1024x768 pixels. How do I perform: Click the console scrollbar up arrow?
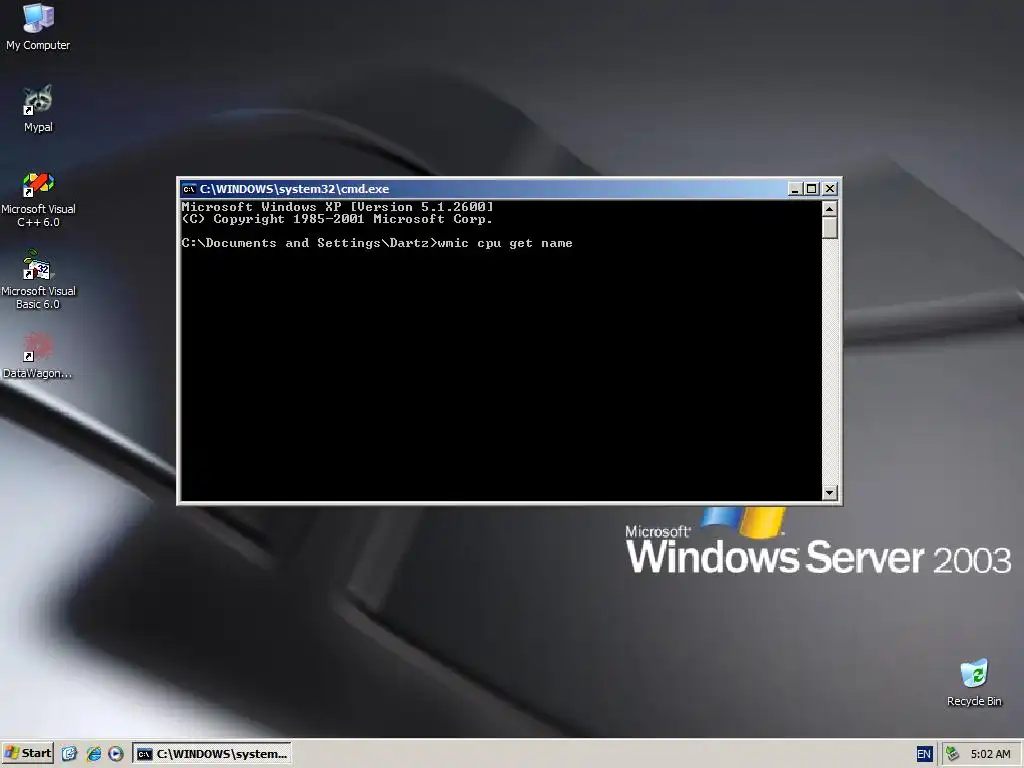pos(829,209)
